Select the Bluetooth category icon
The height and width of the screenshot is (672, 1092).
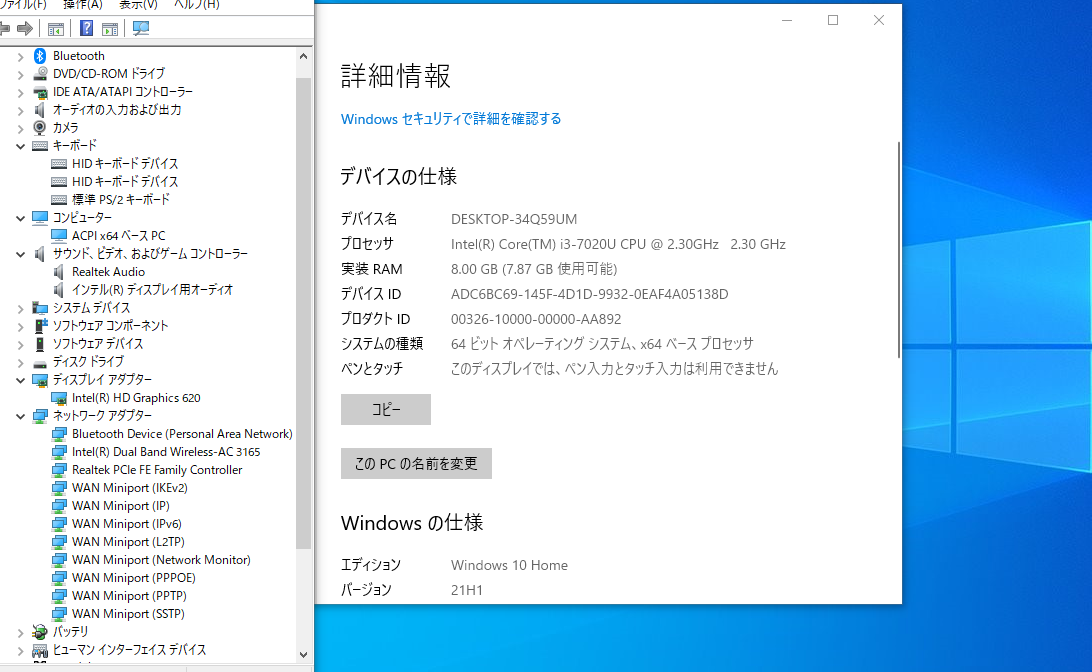click(x=40, y=56)
